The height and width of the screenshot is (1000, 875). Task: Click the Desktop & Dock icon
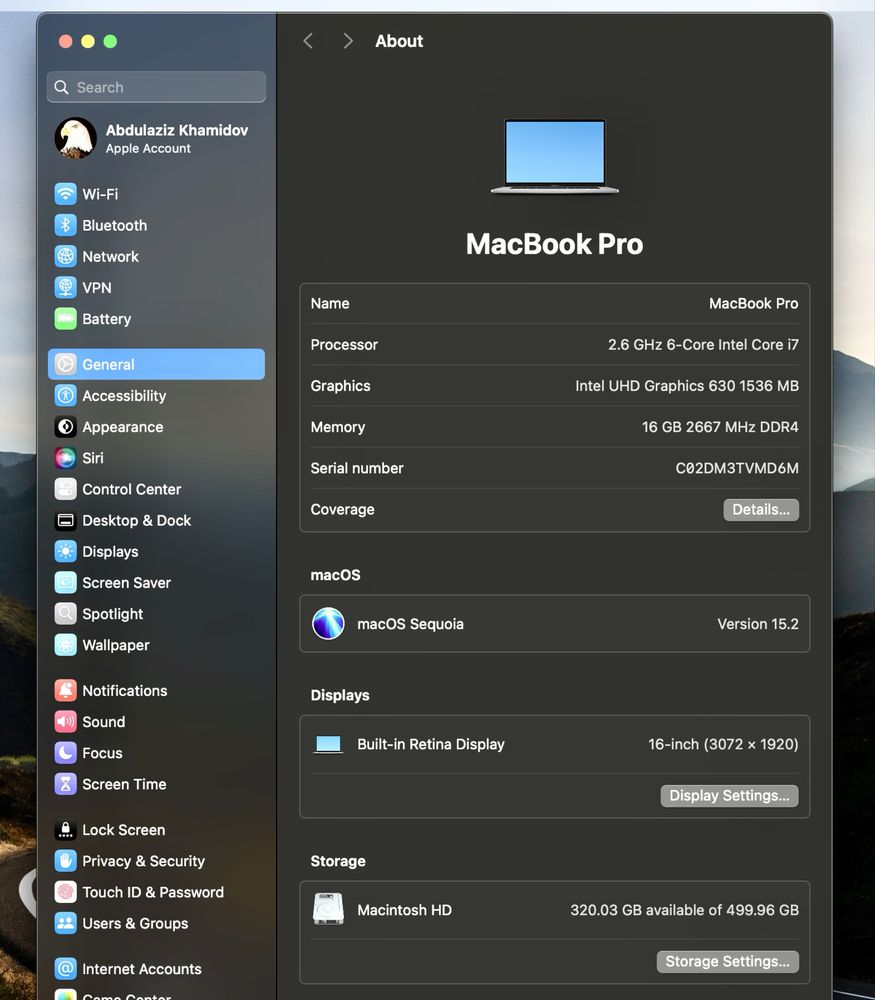pos(65,520)
